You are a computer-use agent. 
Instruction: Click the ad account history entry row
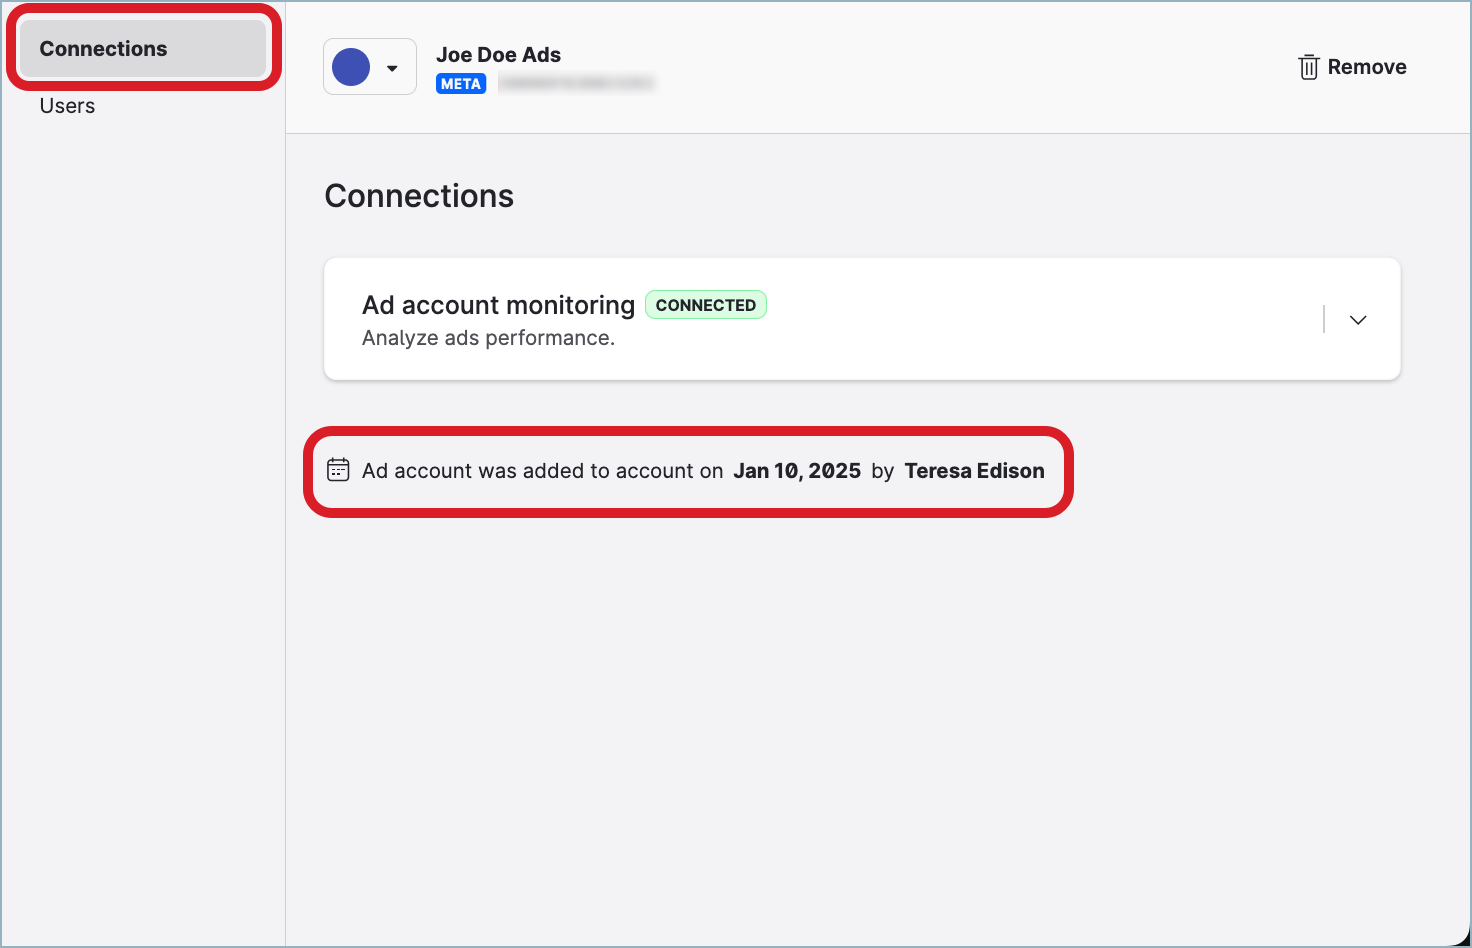point(690,470)
